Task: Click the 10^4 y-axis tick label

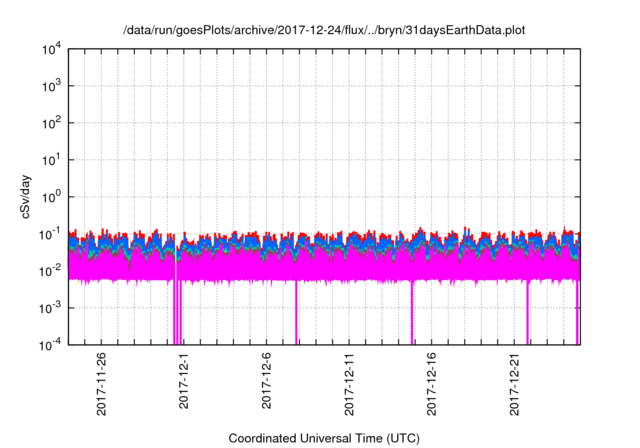Action: click(x=51, y=50)
